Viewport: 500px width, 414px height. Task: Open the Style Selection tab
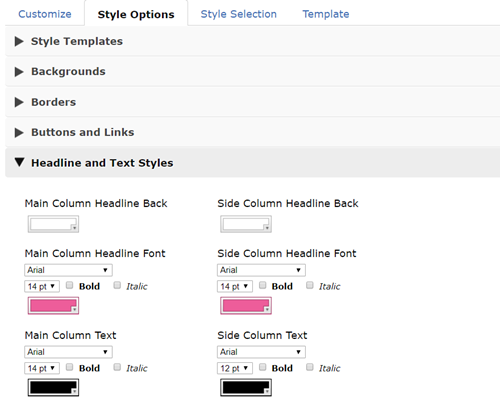(238, 14)
